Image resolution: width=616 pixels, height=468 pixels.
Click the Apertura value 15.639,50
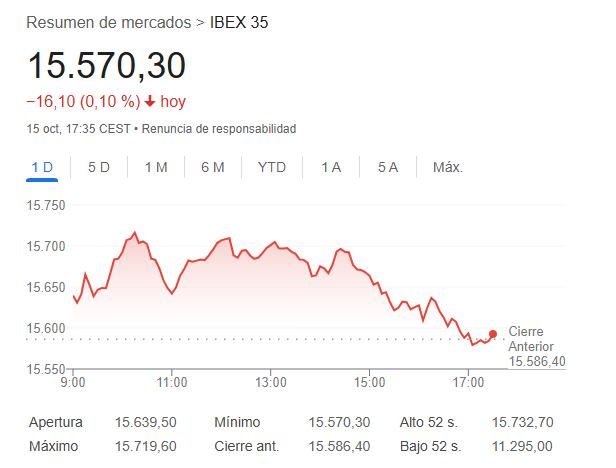[x=147, y=423]
